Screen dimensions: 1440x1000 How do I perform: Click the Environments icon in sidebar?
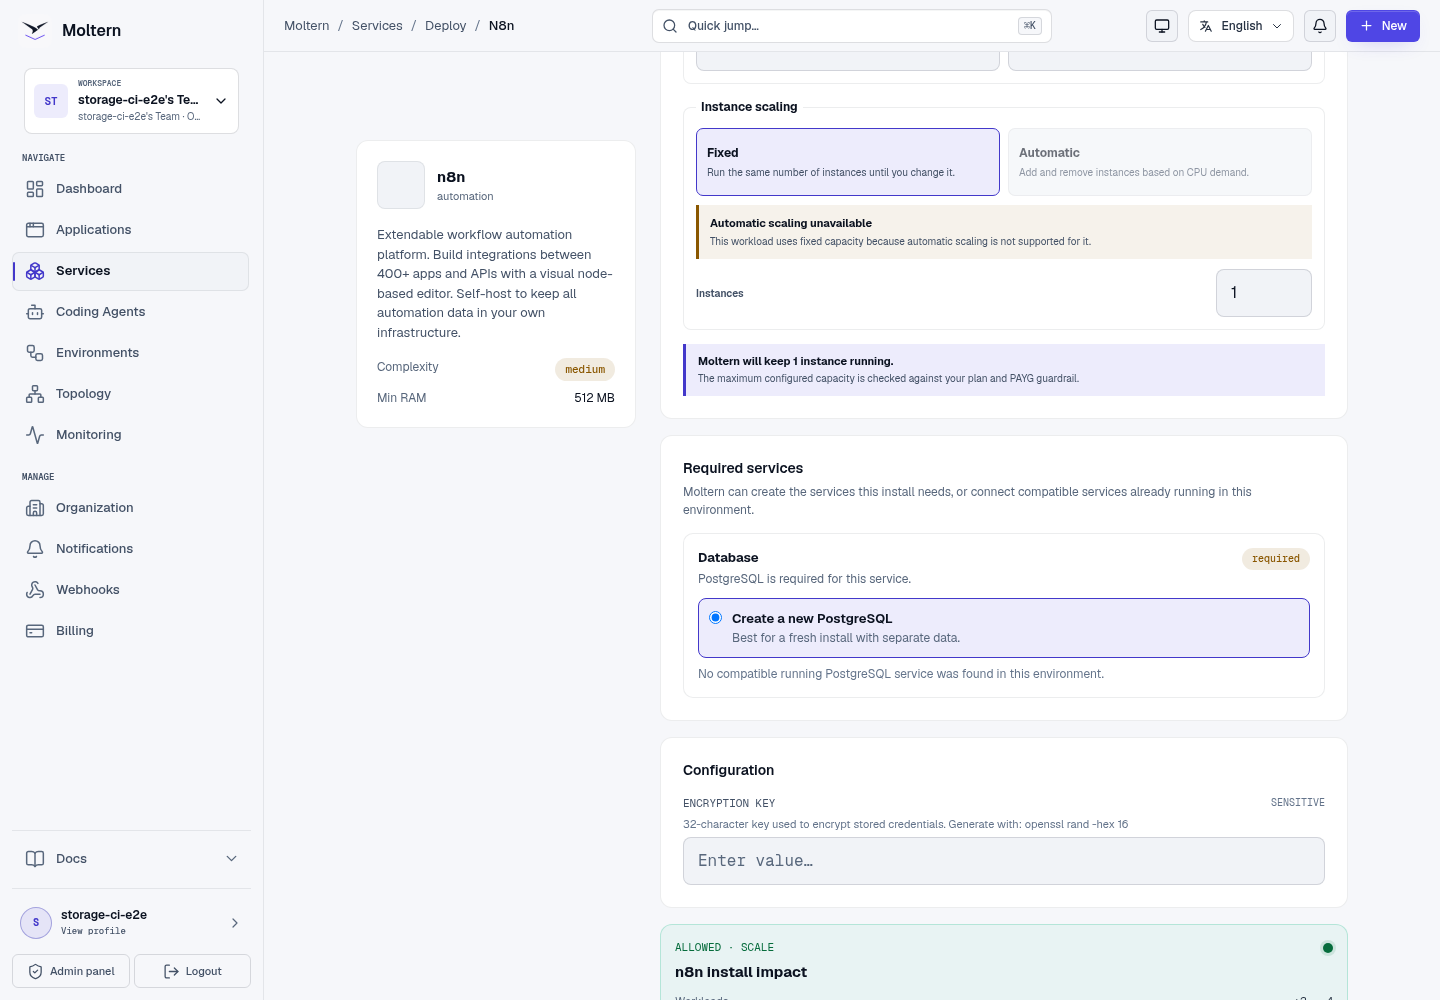pos(35,353)
